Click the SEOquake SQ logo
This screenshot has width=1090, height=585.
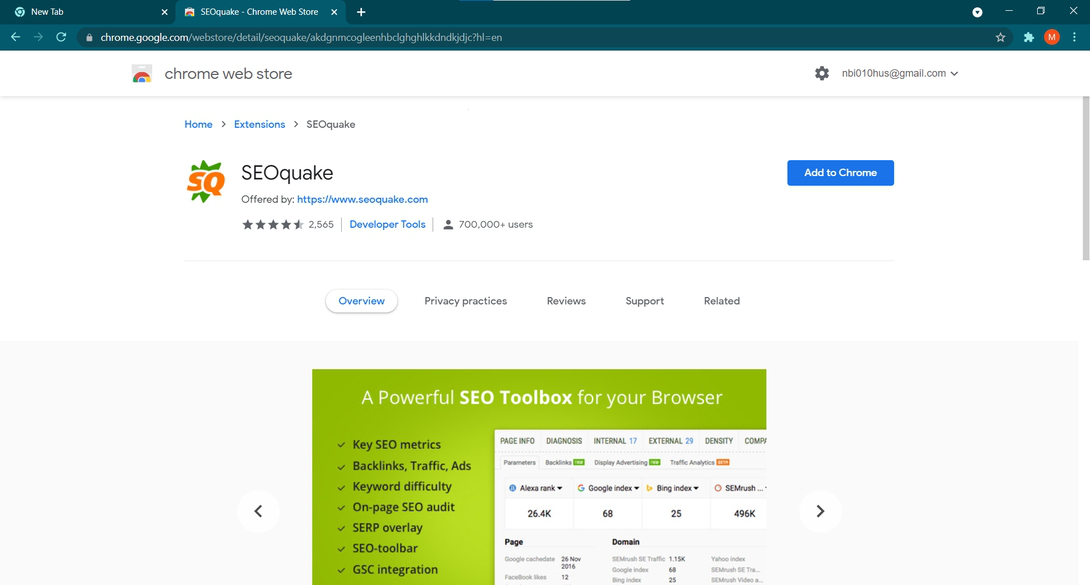[206, 181]
